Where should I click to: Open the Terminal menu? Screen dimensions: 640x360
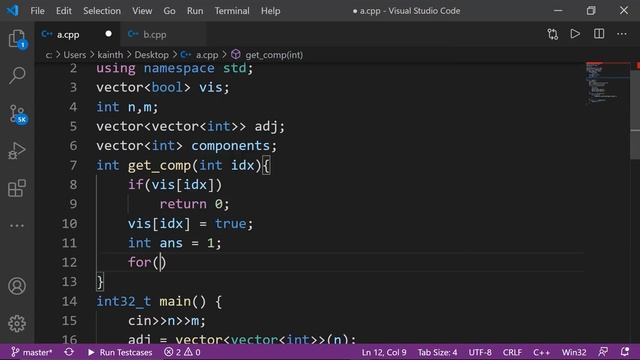pyautogui.click(x=232, y=11)
